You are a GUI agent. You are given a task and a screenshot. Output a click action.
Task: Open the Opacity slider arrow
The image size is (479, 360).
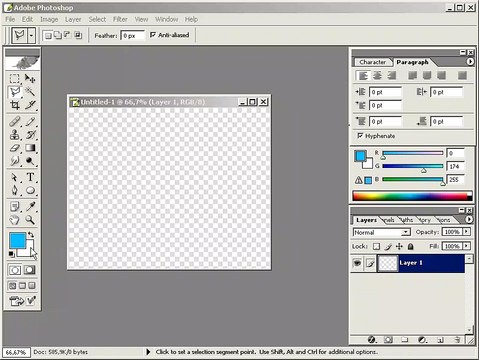(x=466, y=232)
